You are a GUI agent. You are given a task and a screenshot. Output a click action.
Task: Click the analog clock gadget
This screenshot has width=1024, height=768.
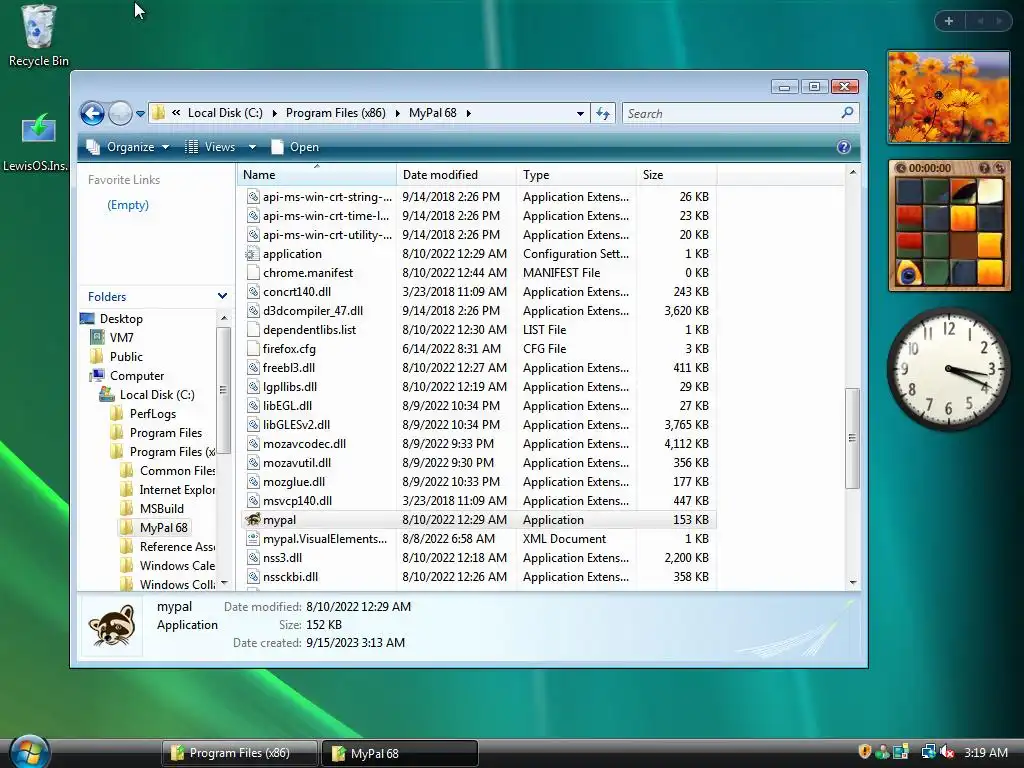(x=949, y=369)
